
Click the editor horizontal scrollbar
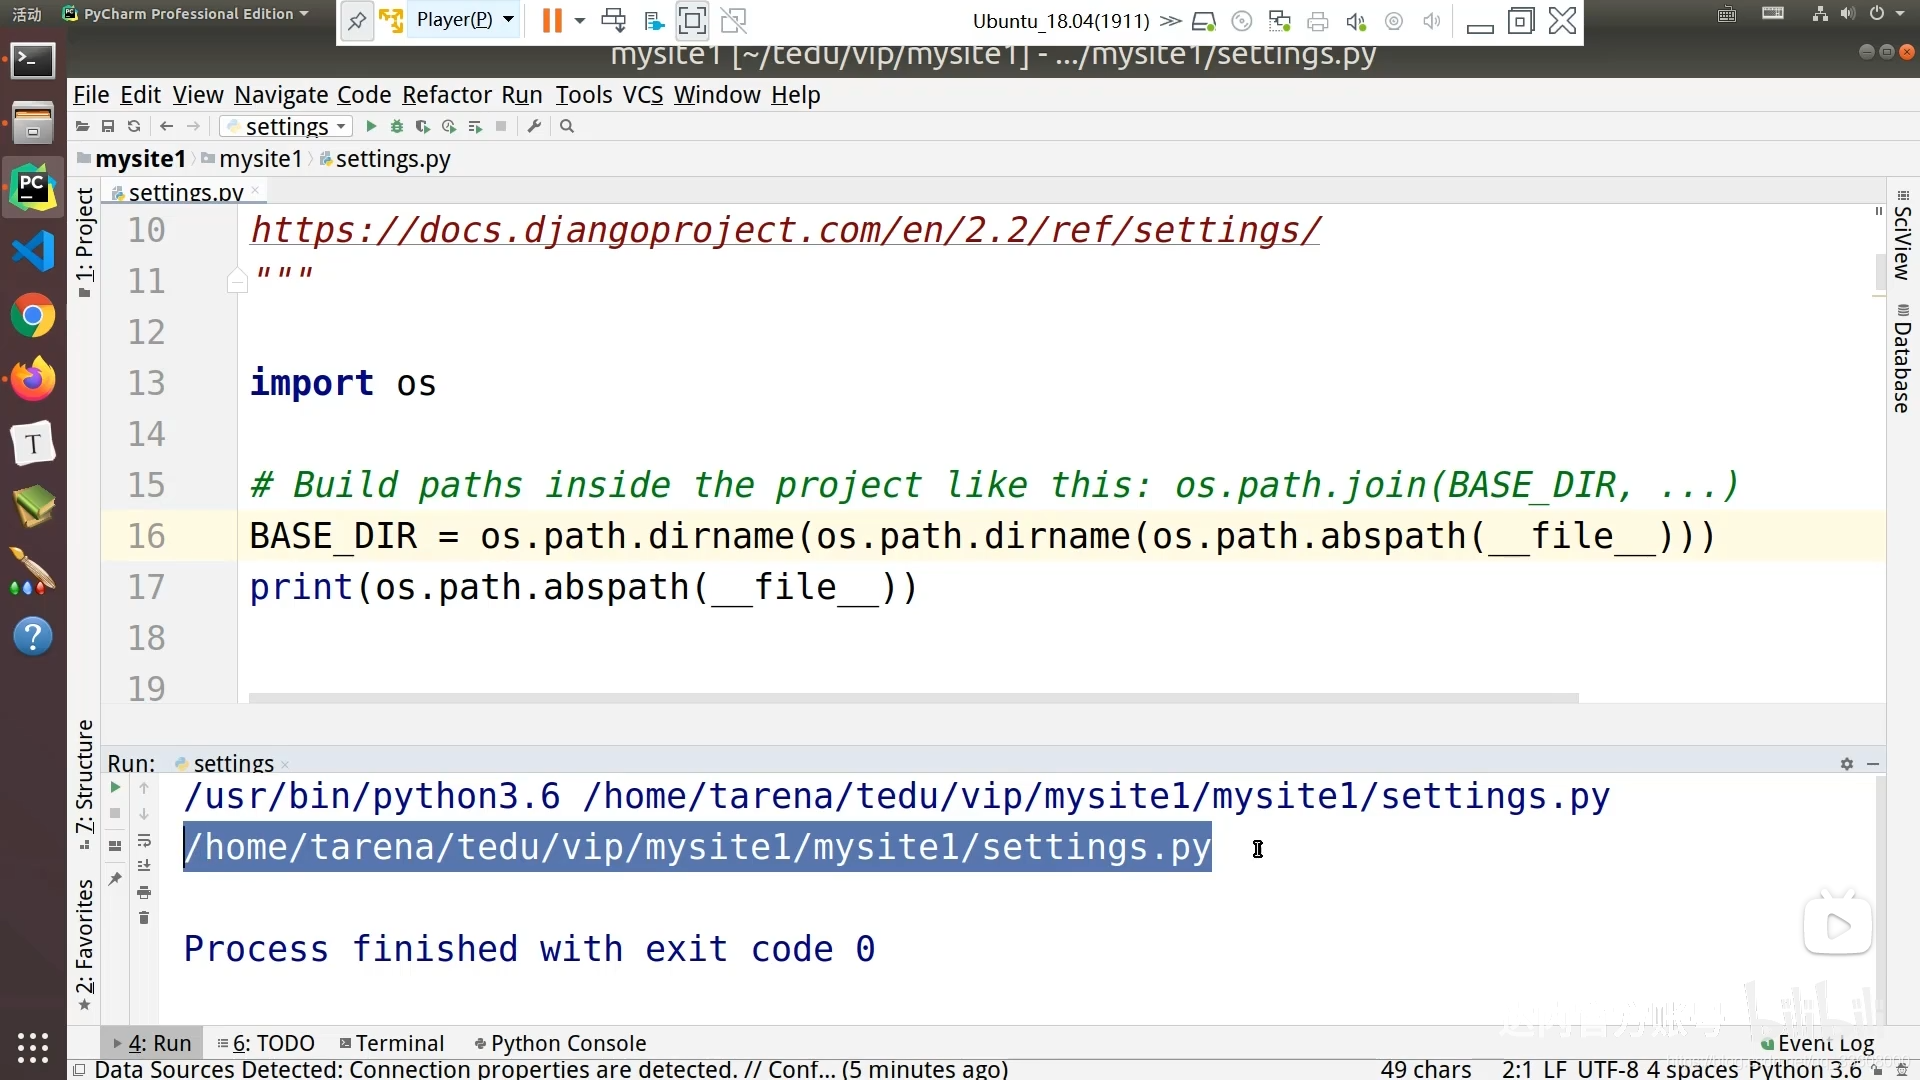tap(913, 698)
